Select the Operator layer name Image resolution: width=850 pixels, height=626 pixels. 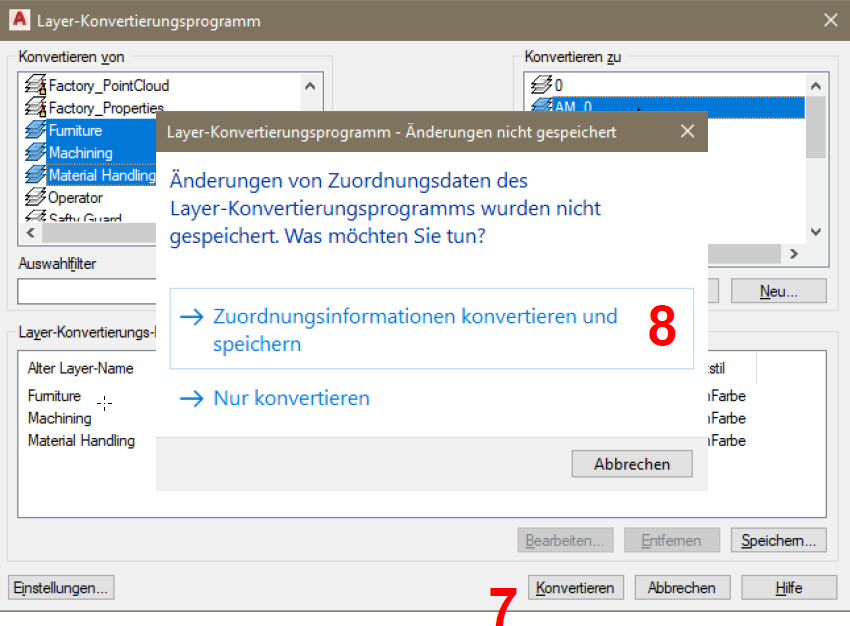coord(75,198)
